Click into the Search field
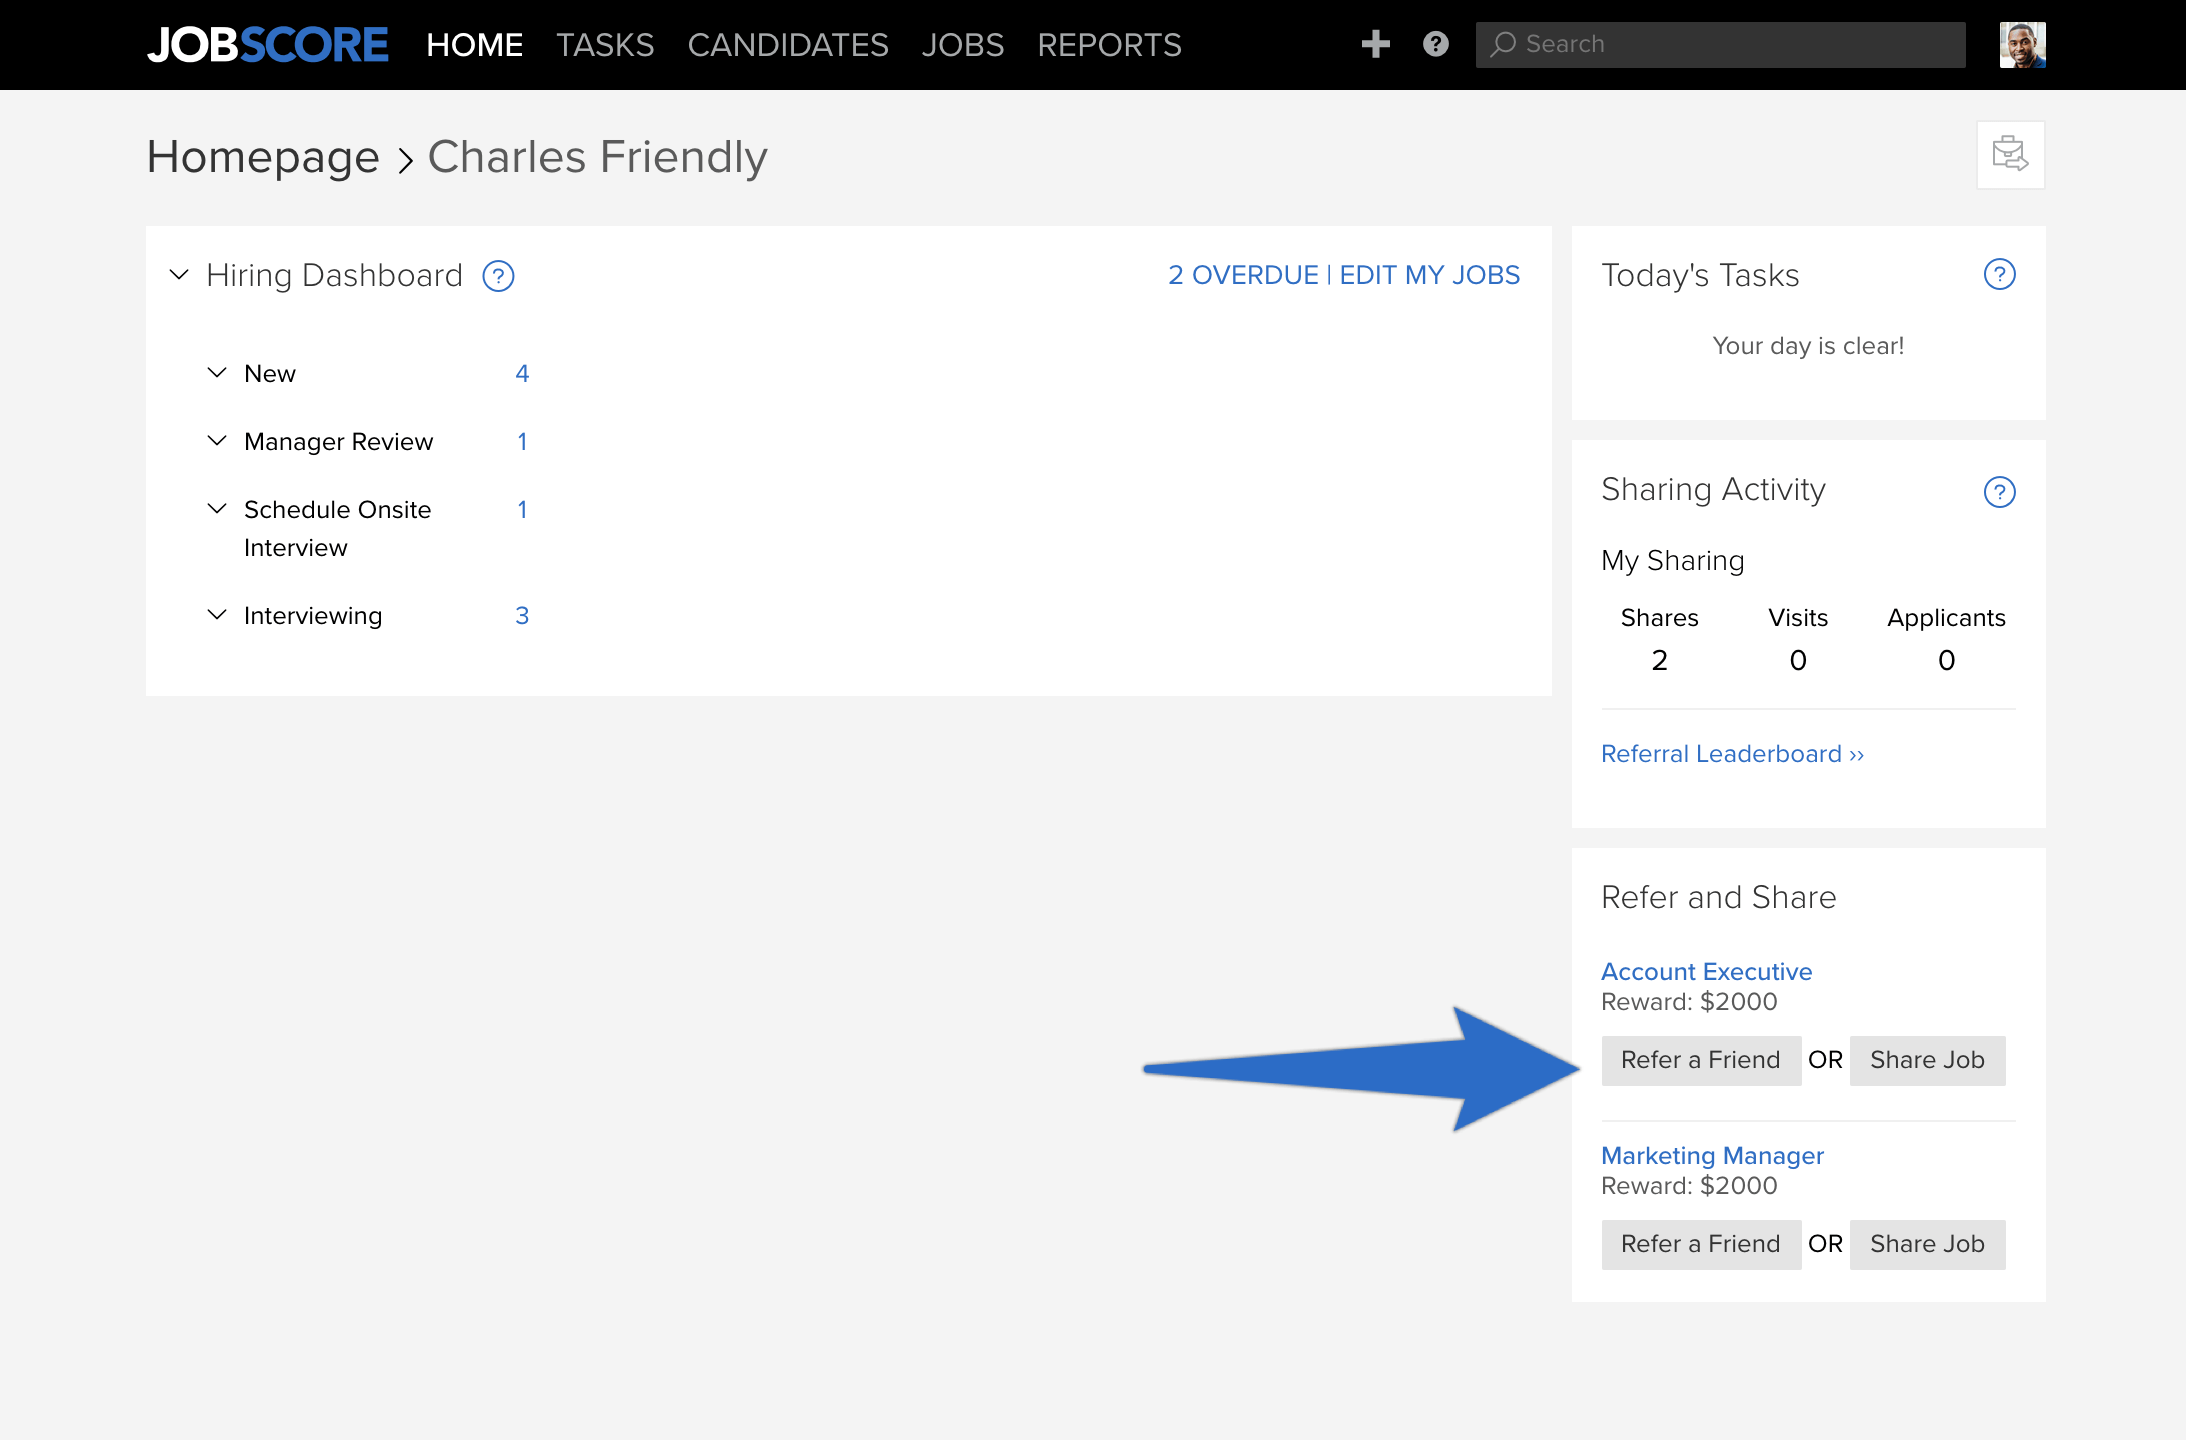Image resolution: width=2186 pixels, height=1440 pixels. click(x=1720, y=45)
